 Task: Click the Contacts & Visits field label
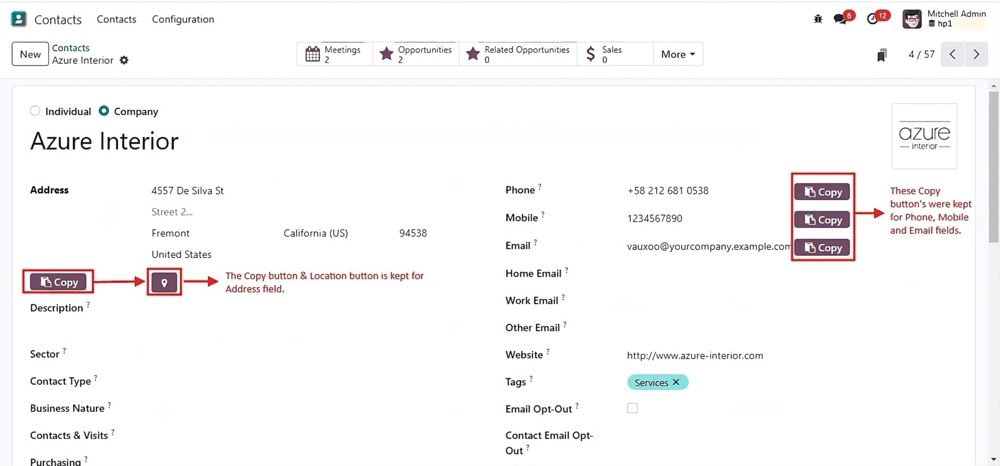coord(69,435)
